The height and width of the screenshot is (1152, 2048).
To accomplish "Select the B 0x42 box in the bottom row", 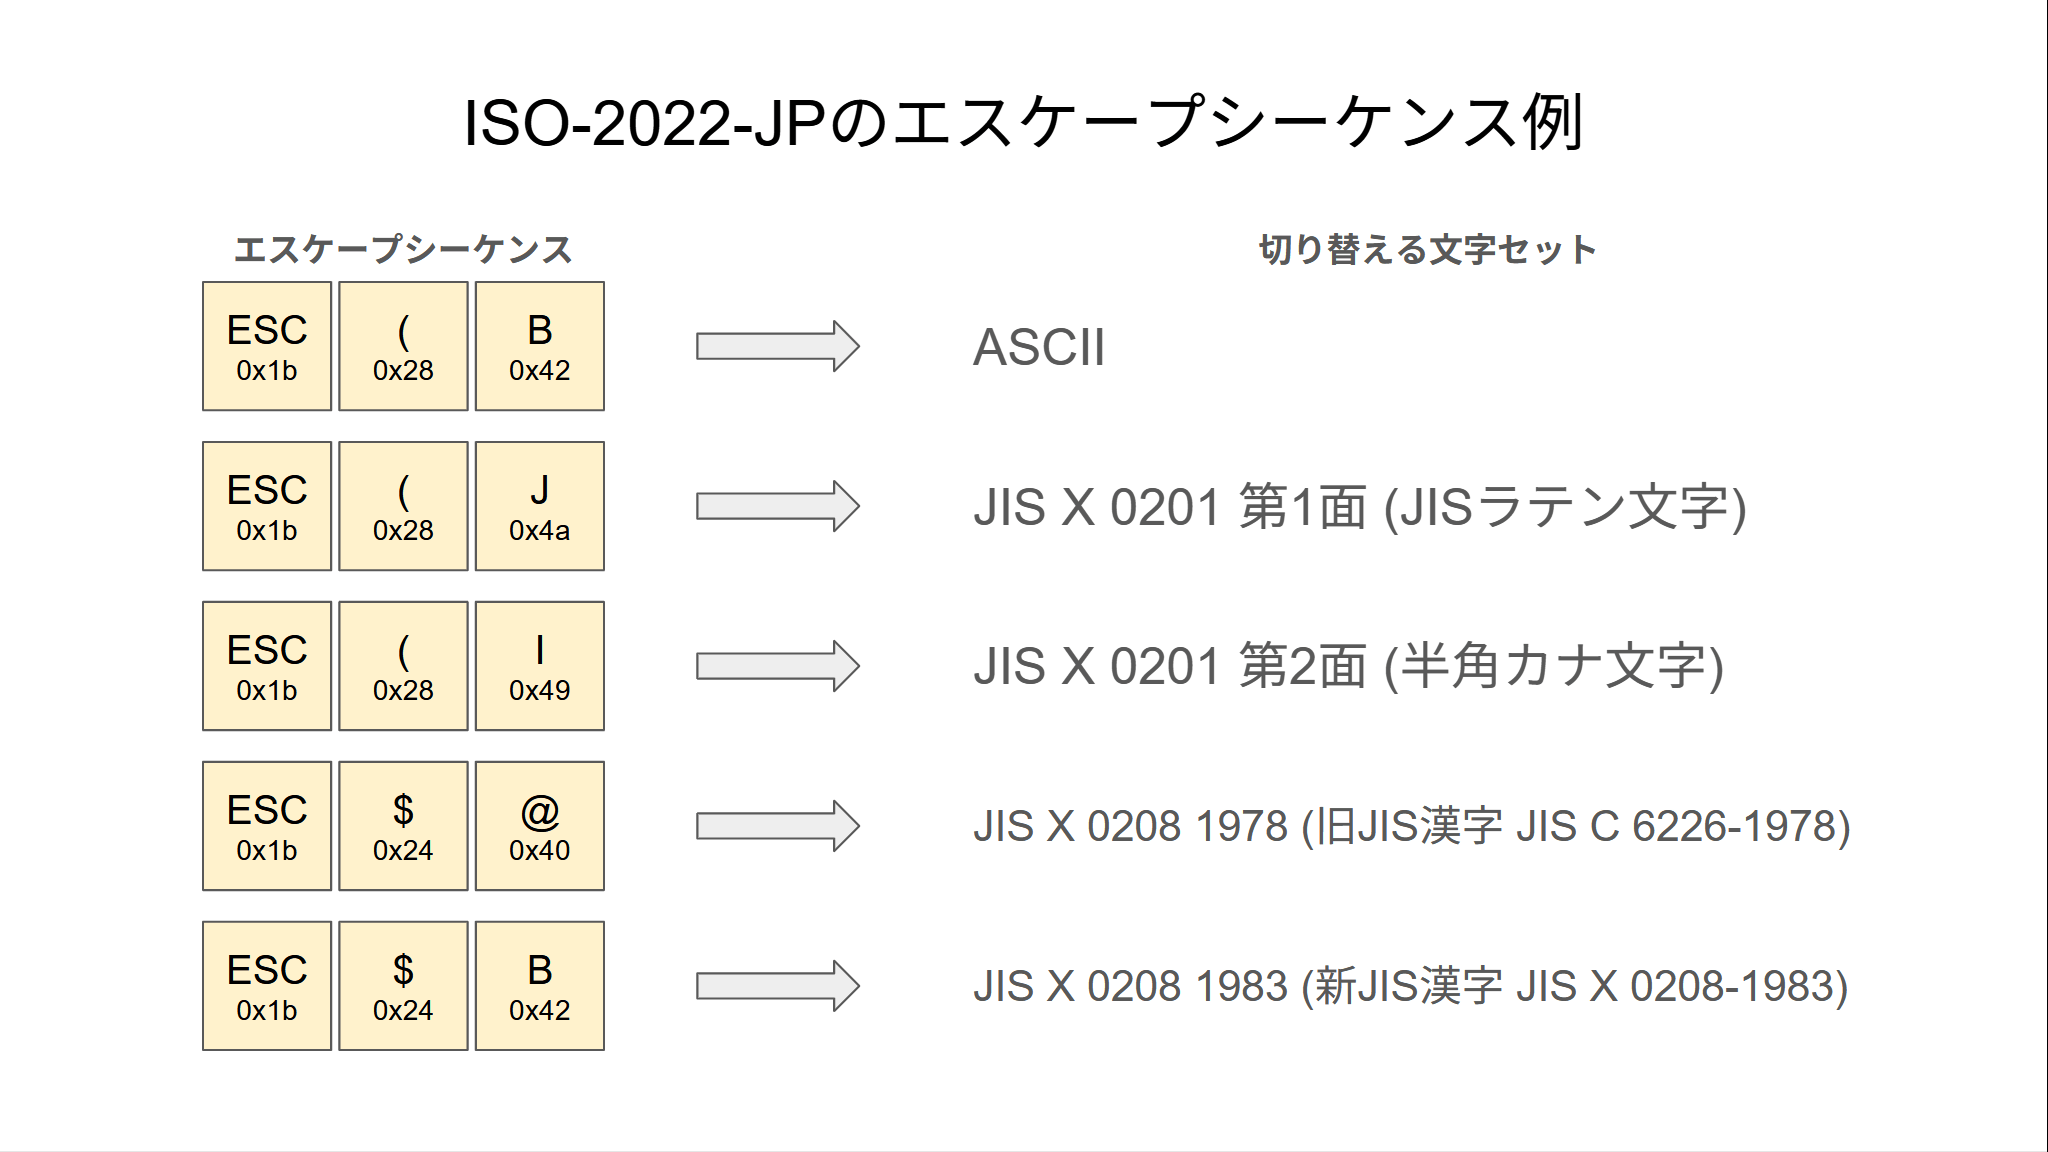I will click(540, 986).
